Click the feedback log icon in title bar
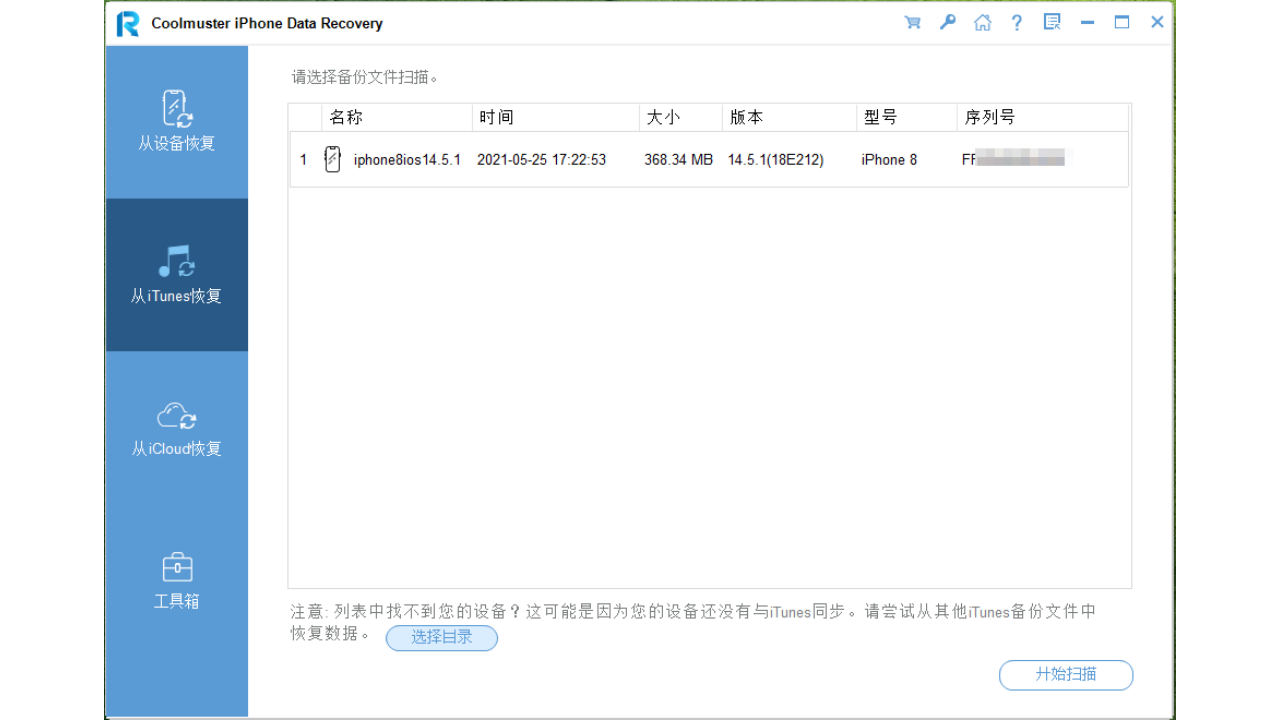The height and width of the screenshot is (720, 1280). 1051,21
